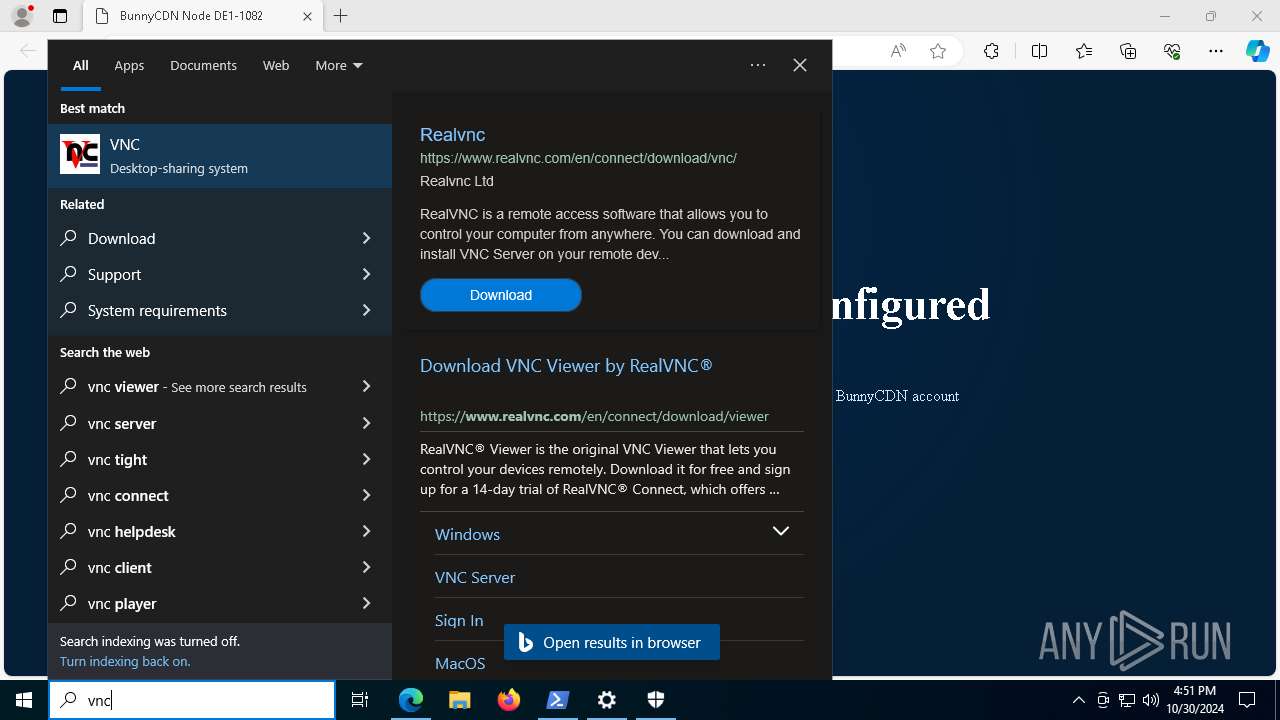Open the Collections icon
This screenshot has width=1280, height=720.
pyautogui.click(x=1128, y=51)
